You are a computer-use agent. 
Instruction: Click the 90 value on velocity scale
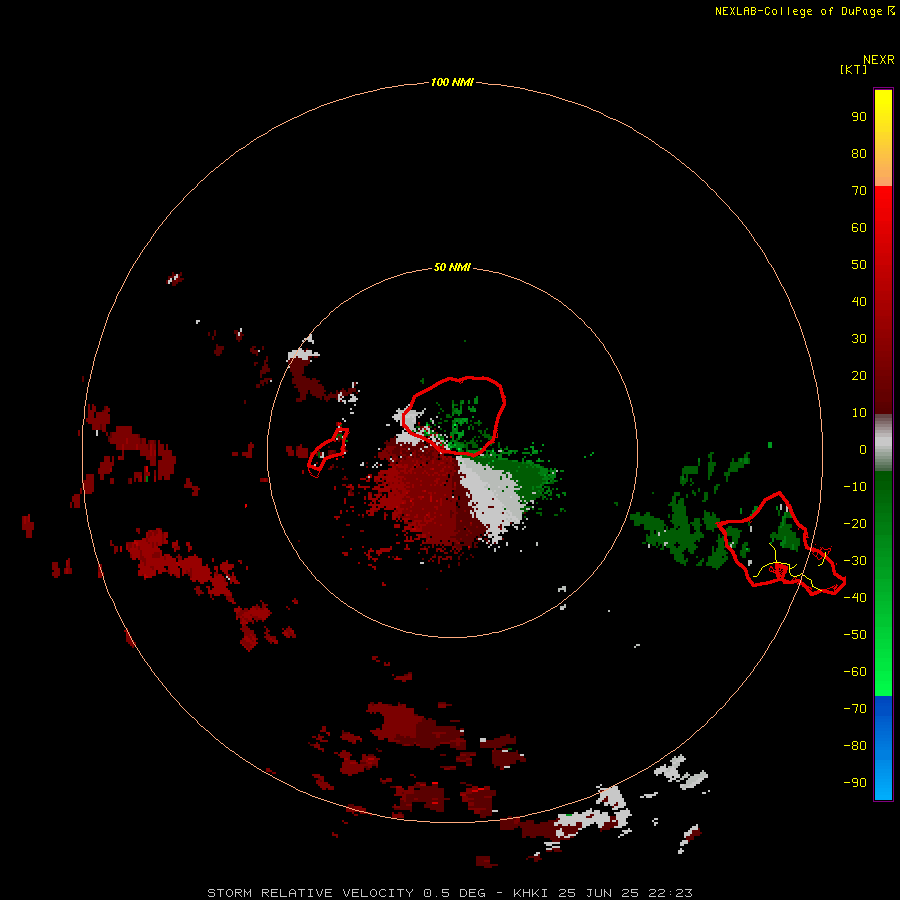[x=859, y=117]
